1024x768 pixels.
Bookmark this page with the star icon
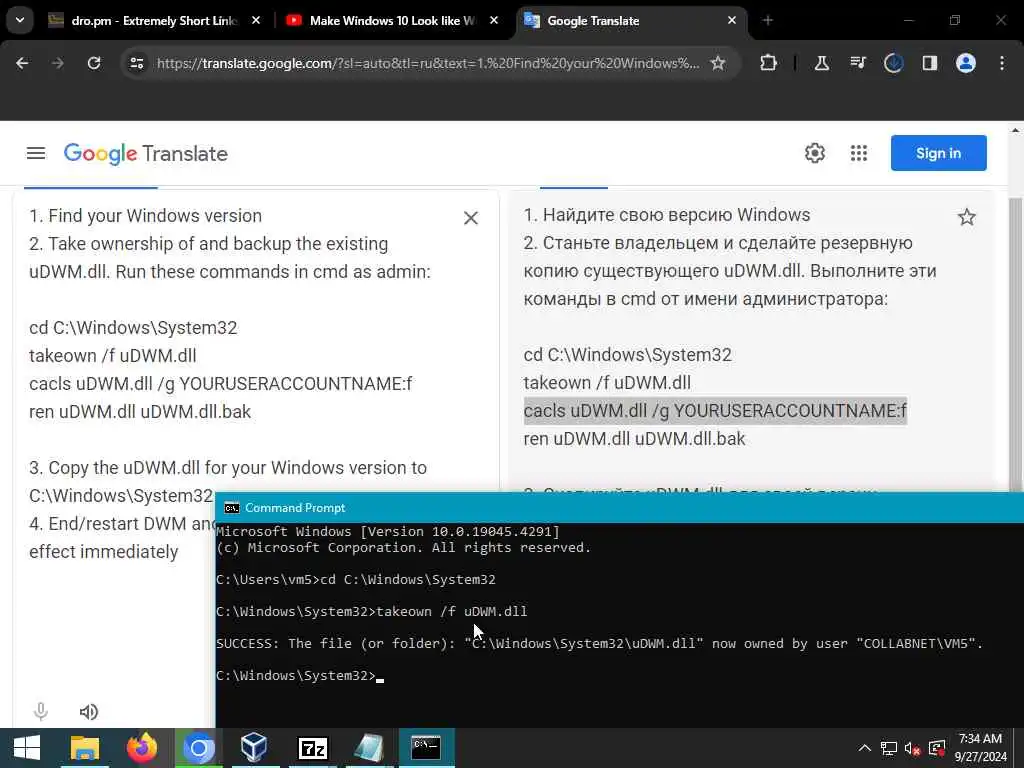[x=718, y=63]
